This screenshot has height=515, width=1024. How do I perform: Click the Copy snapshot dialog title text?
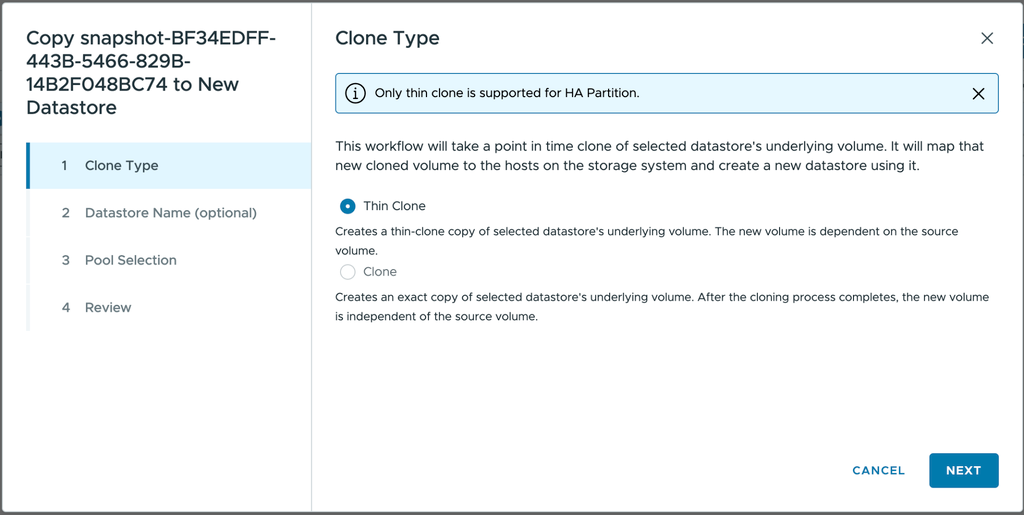[x=151, y=72]
